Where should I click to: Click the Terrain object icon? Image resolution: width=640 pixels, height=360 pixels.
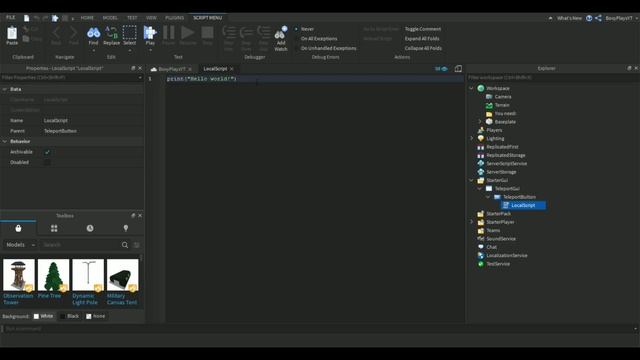489,105
